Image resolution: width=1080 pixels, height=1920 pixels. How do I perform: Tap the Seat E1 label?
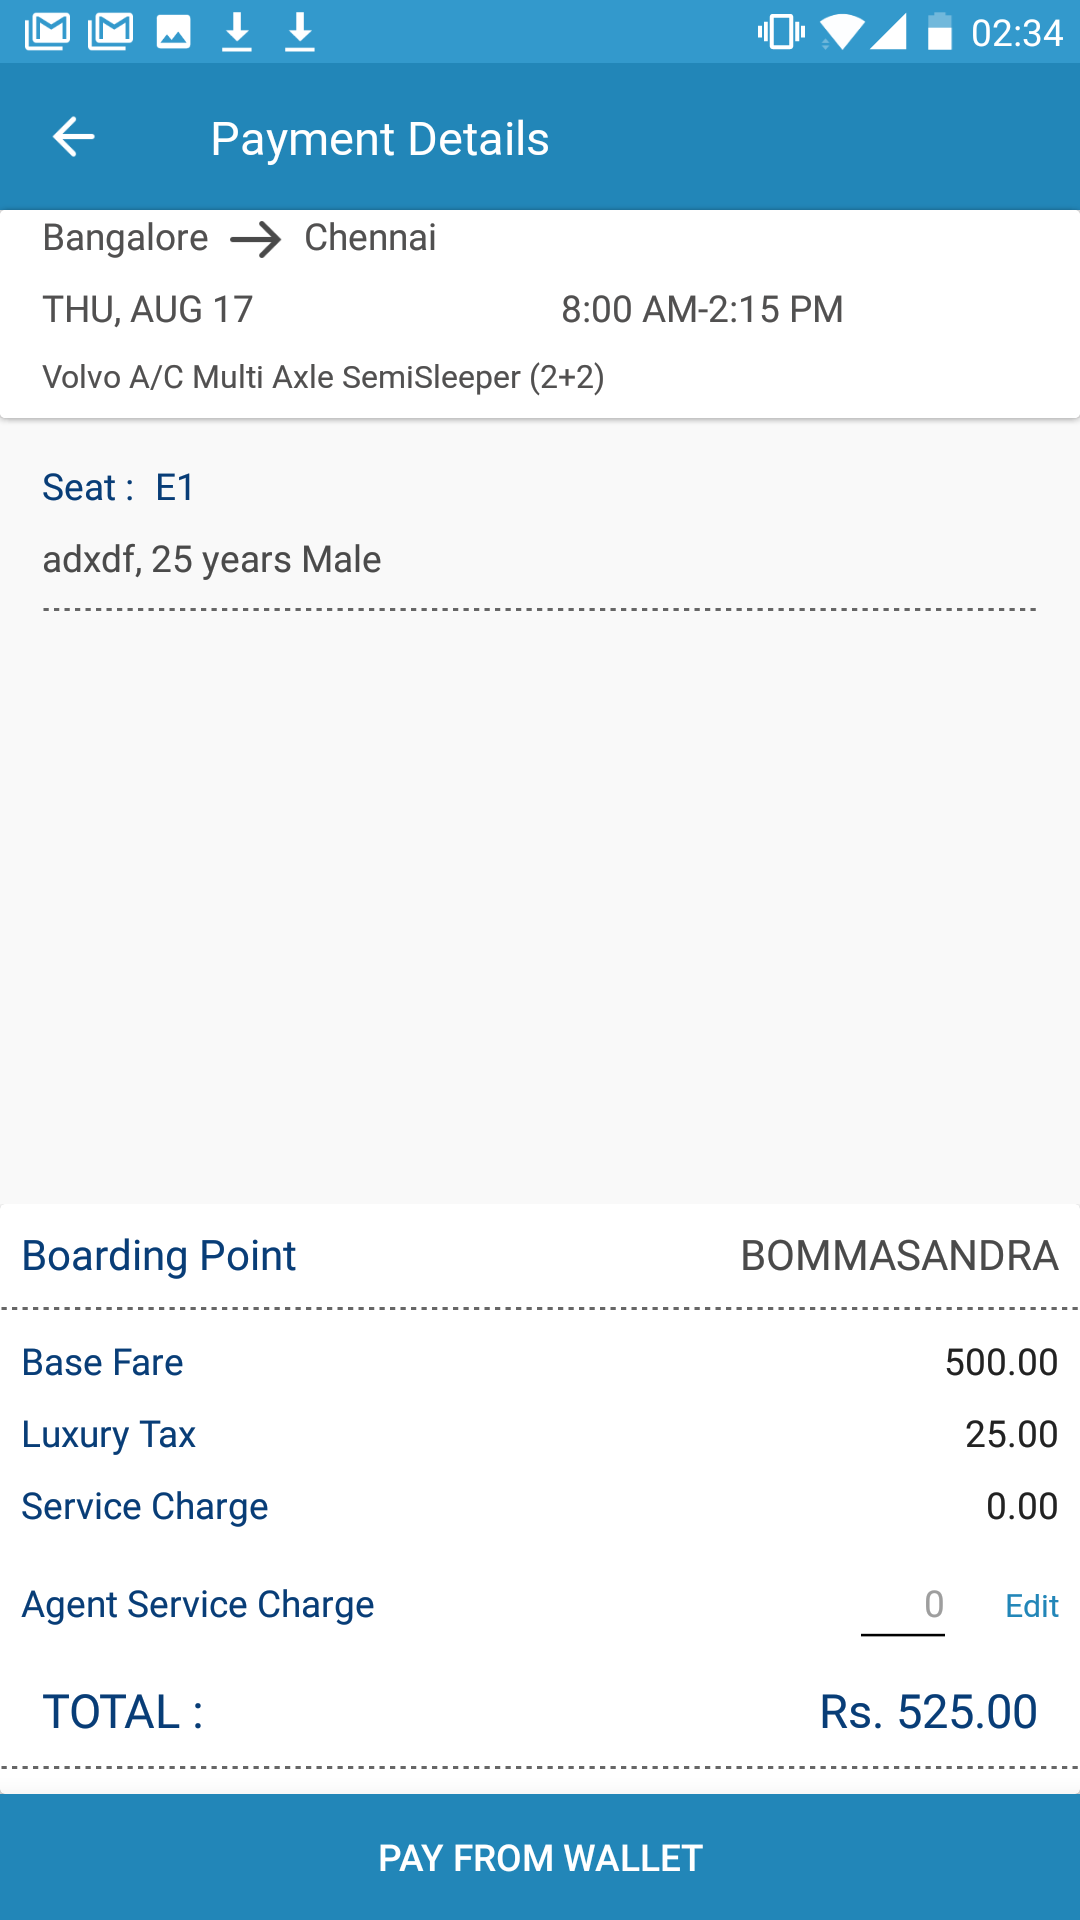(x=118, y=488)
